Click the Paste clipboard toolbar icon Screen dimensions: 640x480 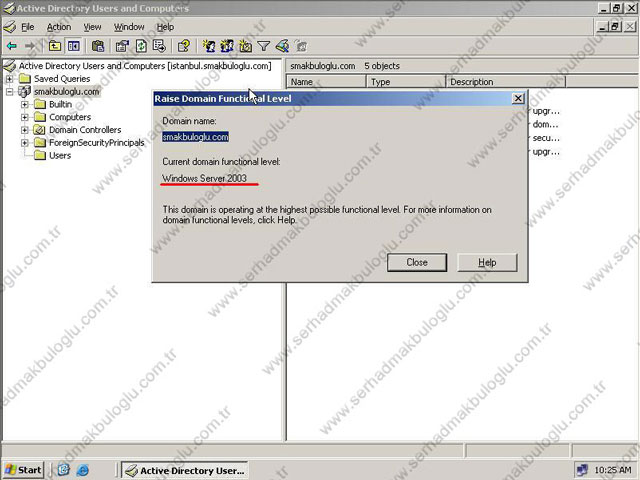pos(98,46)
